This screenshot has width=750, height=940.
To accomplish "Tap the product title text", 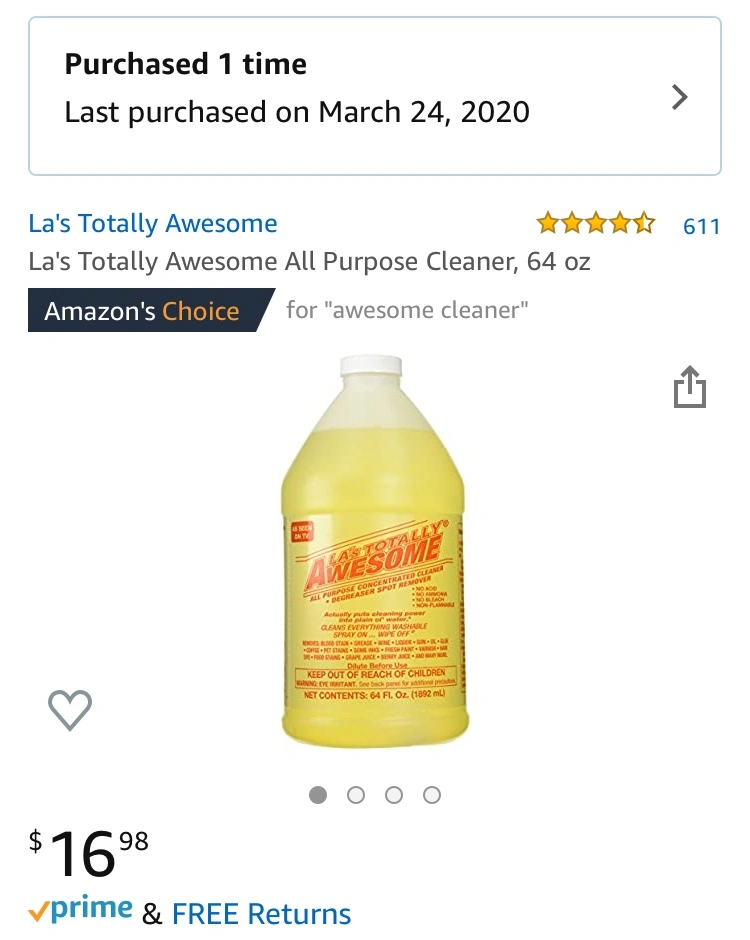I will pyautogui.click(x=309, y=261).
